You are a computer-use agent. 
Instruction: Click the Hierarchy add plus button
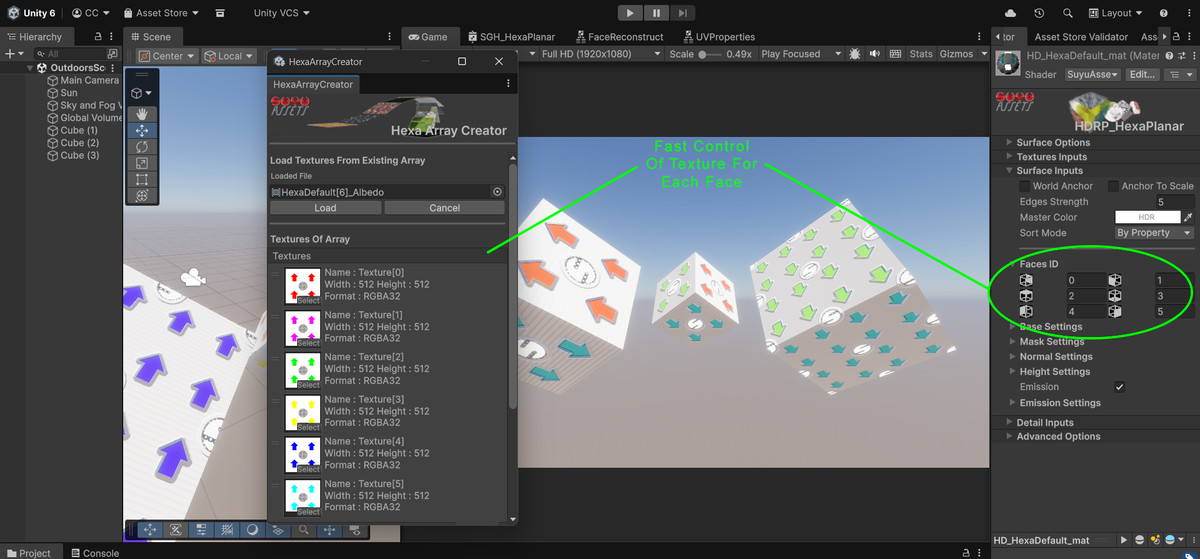pos(9,54)
